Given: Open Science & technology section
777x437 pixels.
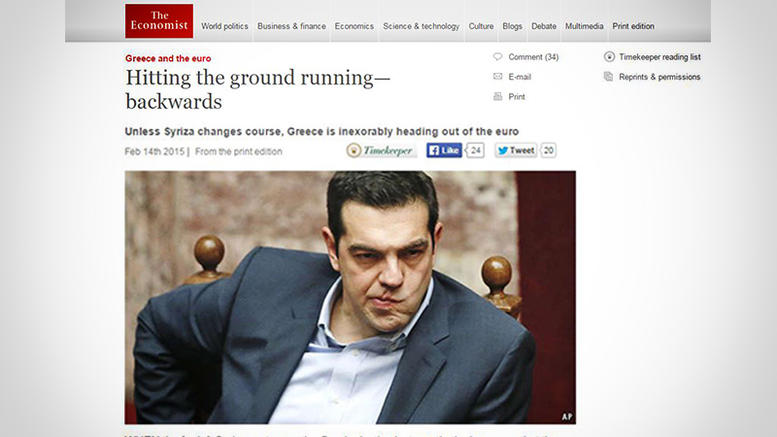Looking at the screenshot, I should [421, 26].
